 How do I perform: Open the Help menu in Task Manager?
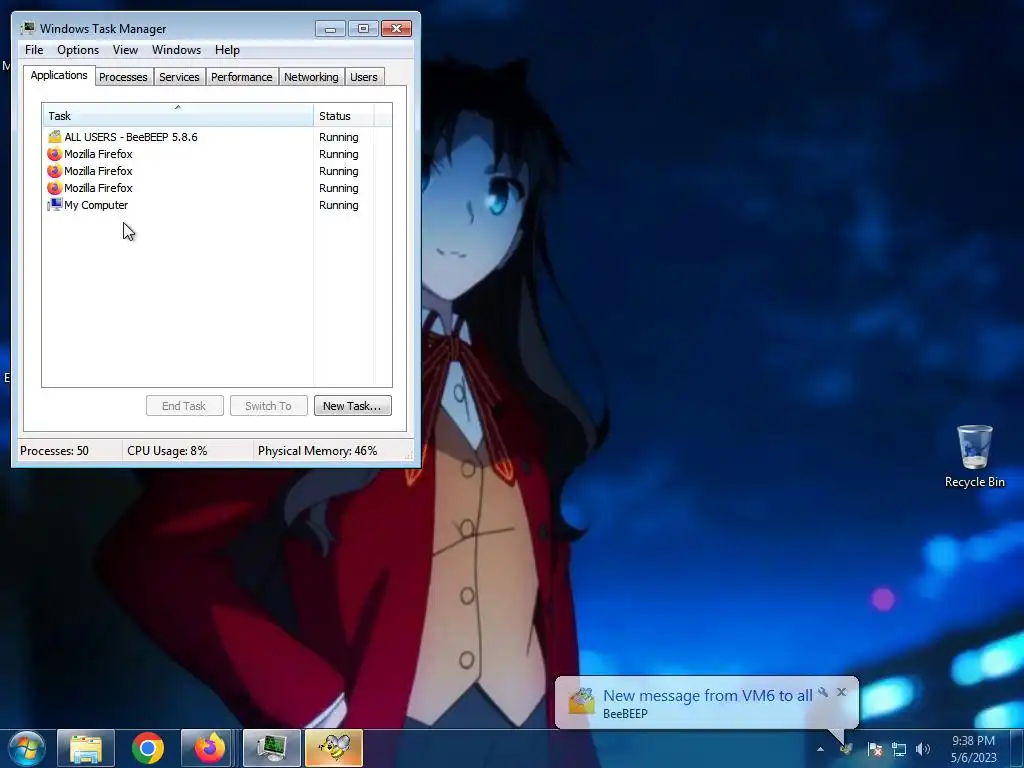tap(227, 50)
